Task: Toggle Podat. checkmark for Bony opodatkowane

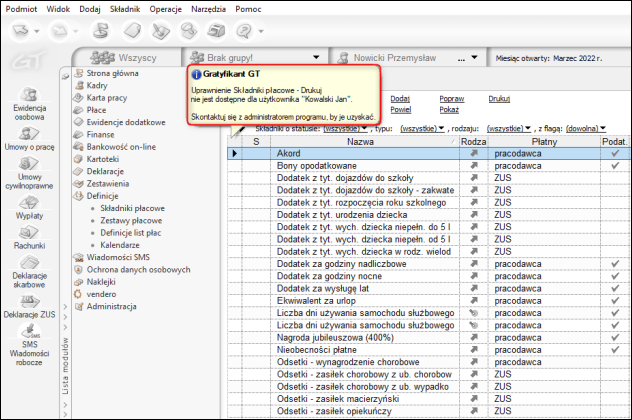Action: (615, 165)
